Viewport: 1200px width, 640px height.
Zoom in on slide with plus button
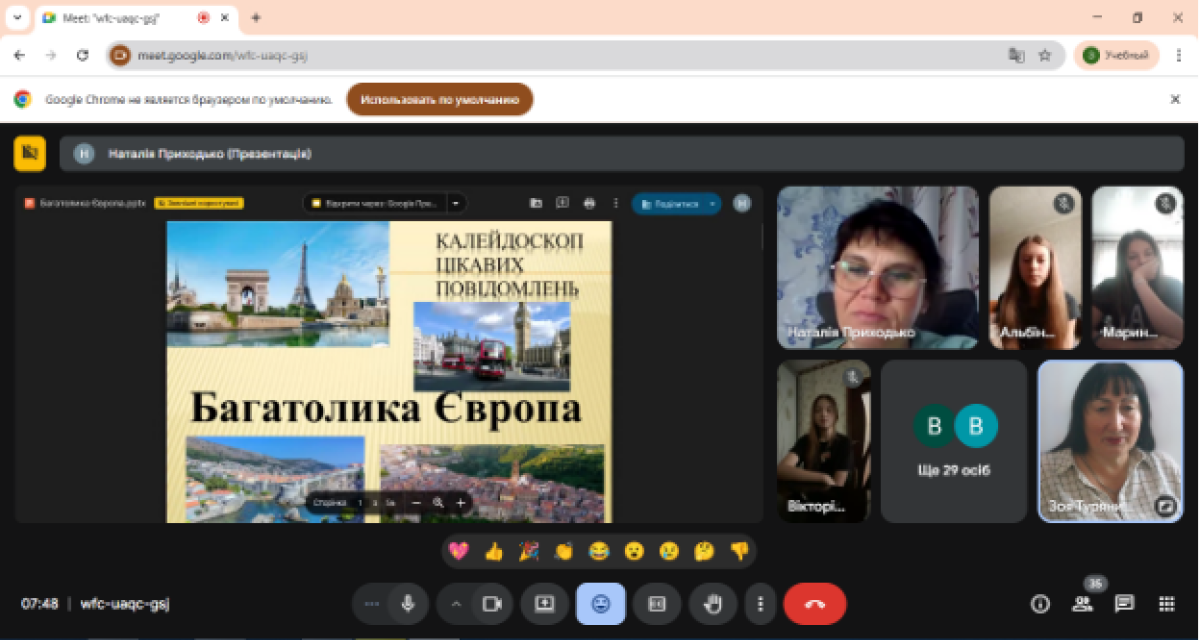(x=460, y=503)
